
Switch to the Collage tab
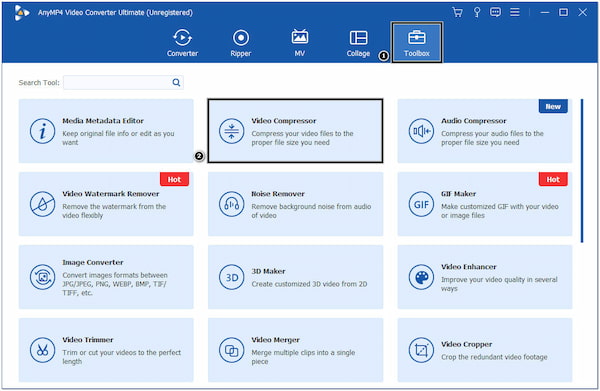(358, 43)
